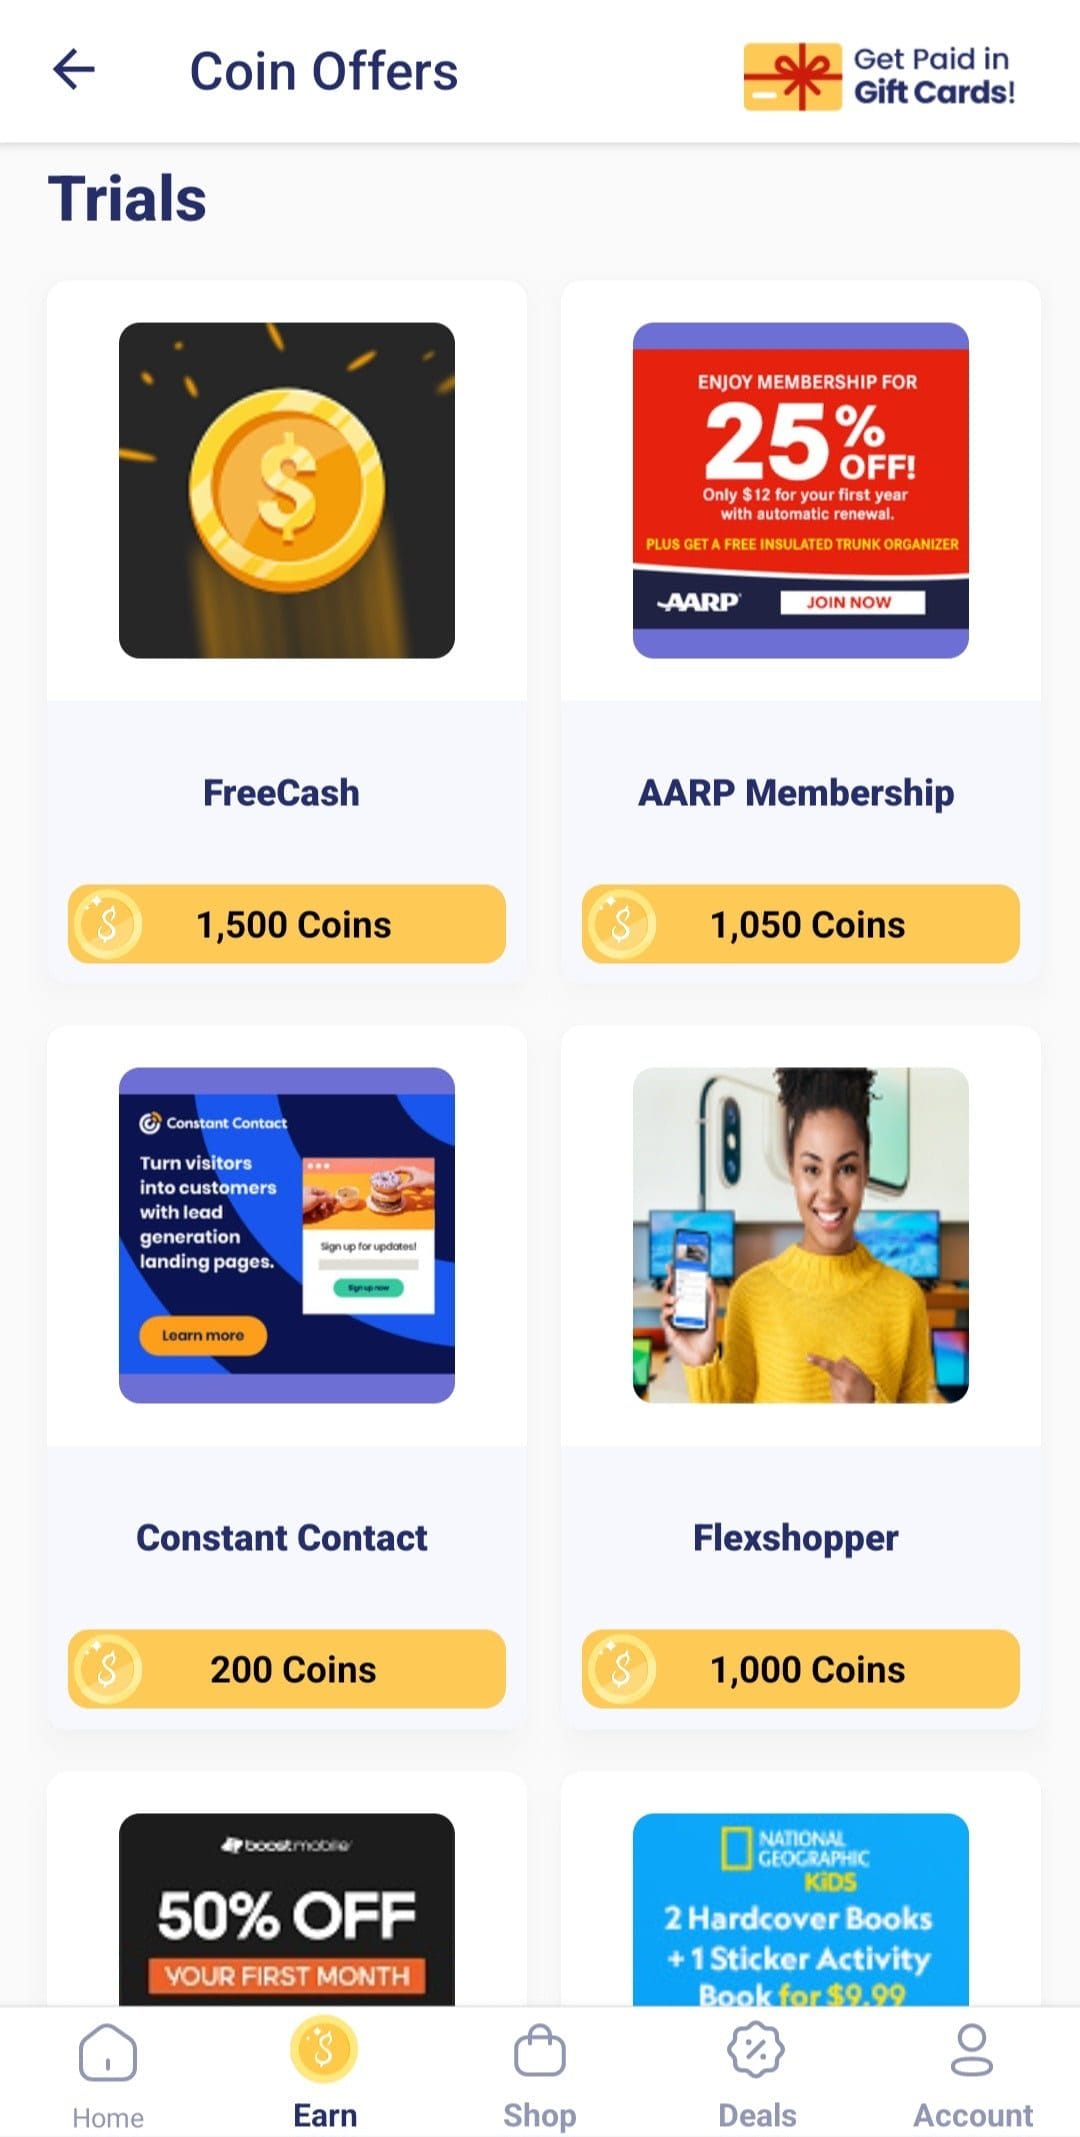The height and width of the screenshot is (2137, 1080).
Task: Open the AARP 25% off image
Action: (x=801, y=490)
